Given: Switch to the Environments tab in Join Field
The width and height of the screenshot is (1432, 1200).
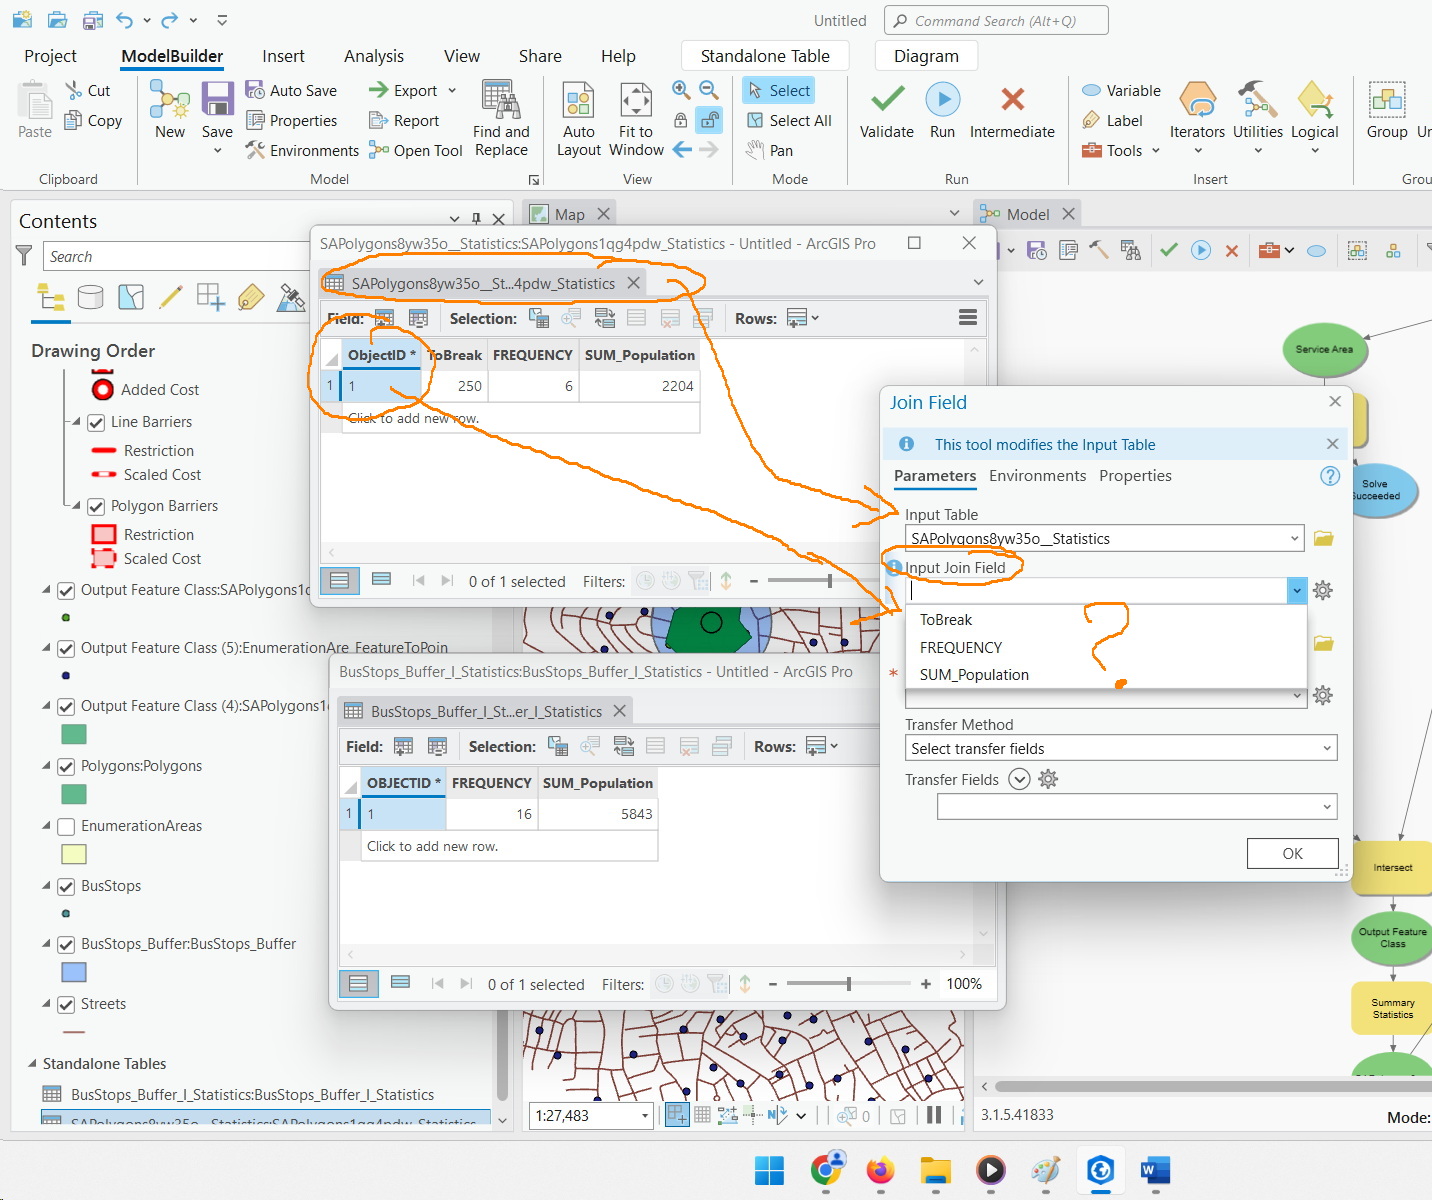Looking at the screenshot, I should click(1037, 476).
